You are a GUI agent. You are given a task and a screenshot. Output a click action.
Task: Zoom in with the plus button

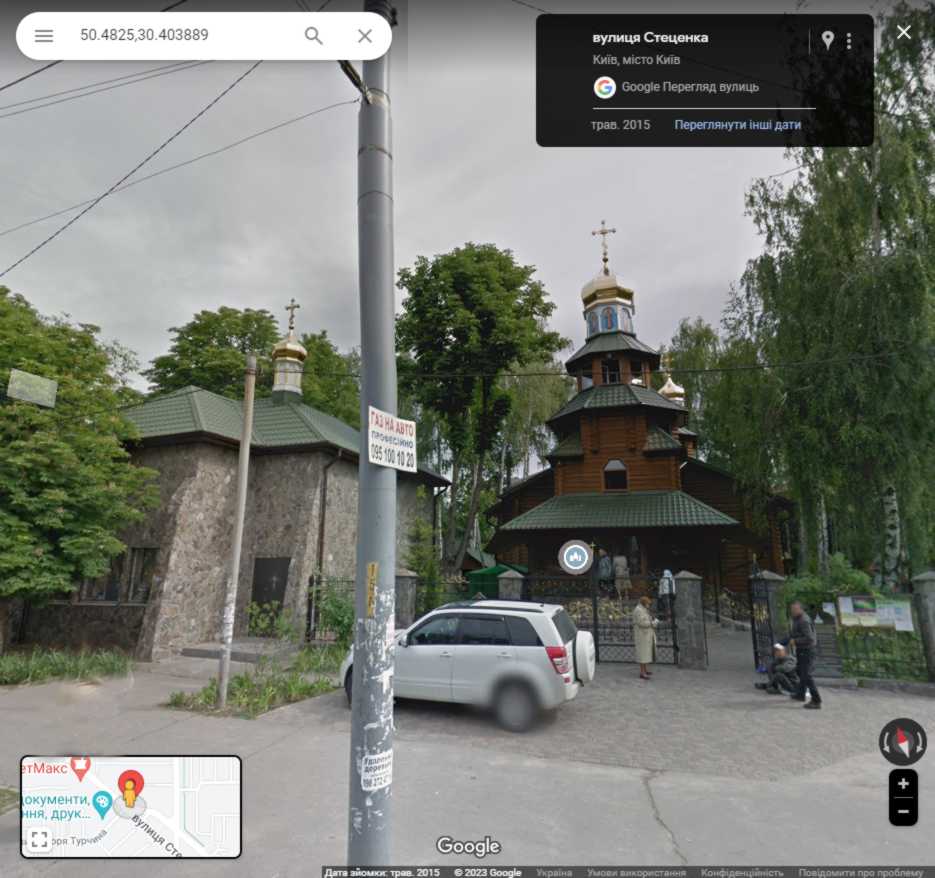tap(902, 784)
